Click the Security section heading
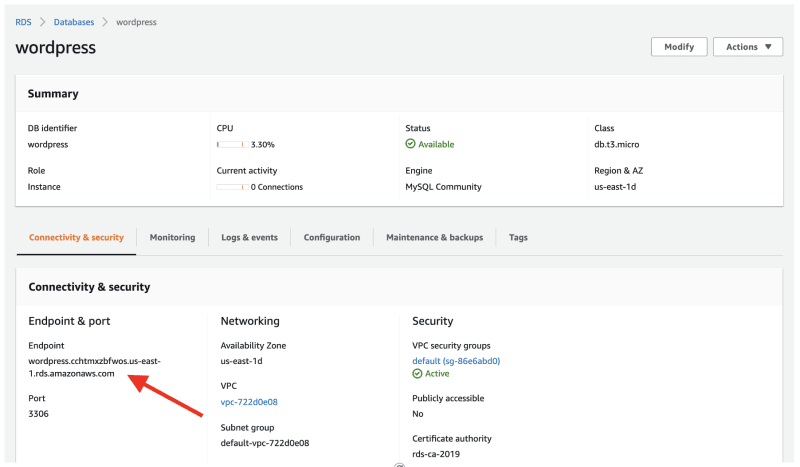The image size is (800, 467). [x=433, y=321]
